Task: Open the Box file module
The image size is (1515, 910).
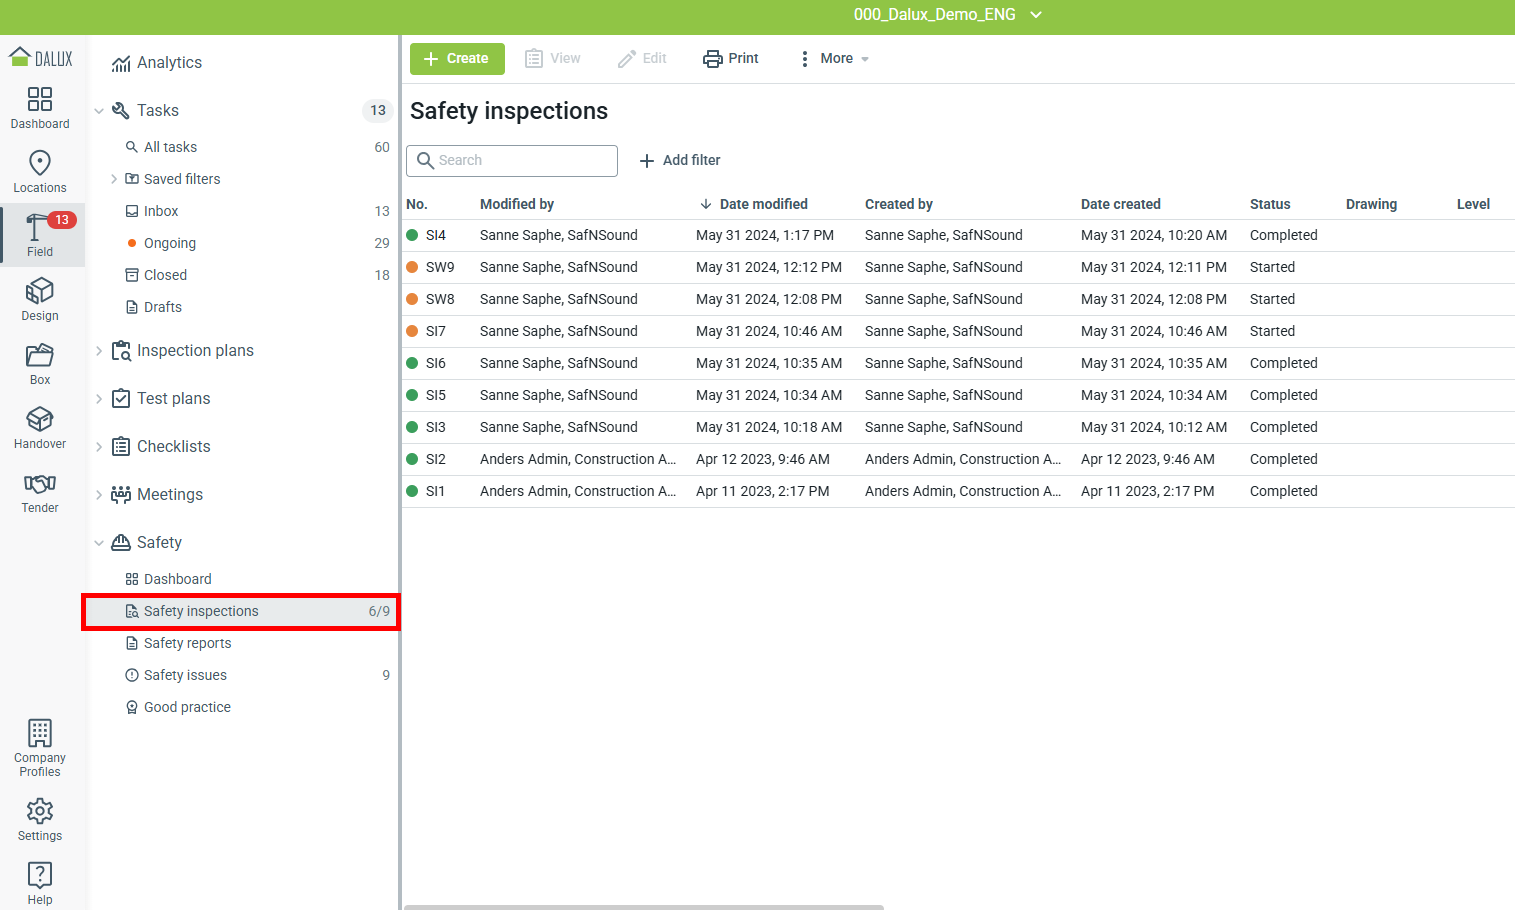Action: coord(40,364)
